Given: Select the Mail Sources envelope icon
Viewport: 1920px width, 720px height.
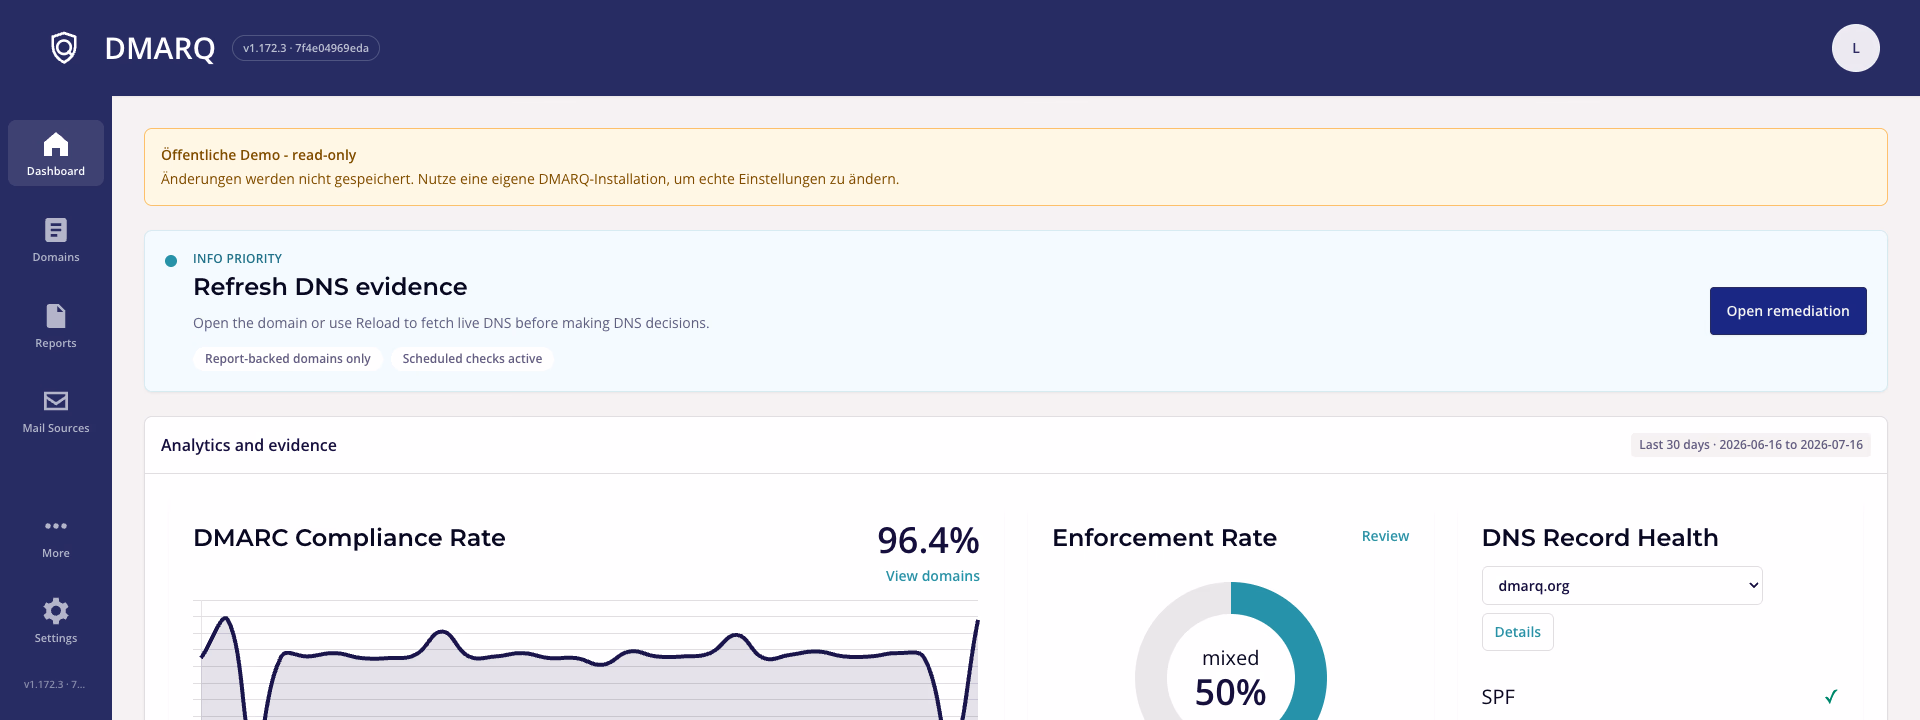Looking at the screenshot, I should tap(56, 401).
